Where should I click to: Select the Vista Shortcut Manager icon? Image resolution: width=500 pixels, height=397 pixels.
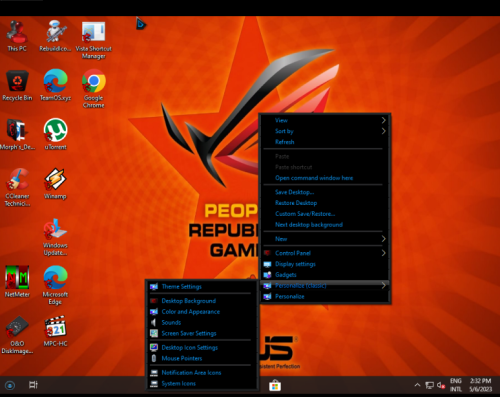click(x=94, y=40)
